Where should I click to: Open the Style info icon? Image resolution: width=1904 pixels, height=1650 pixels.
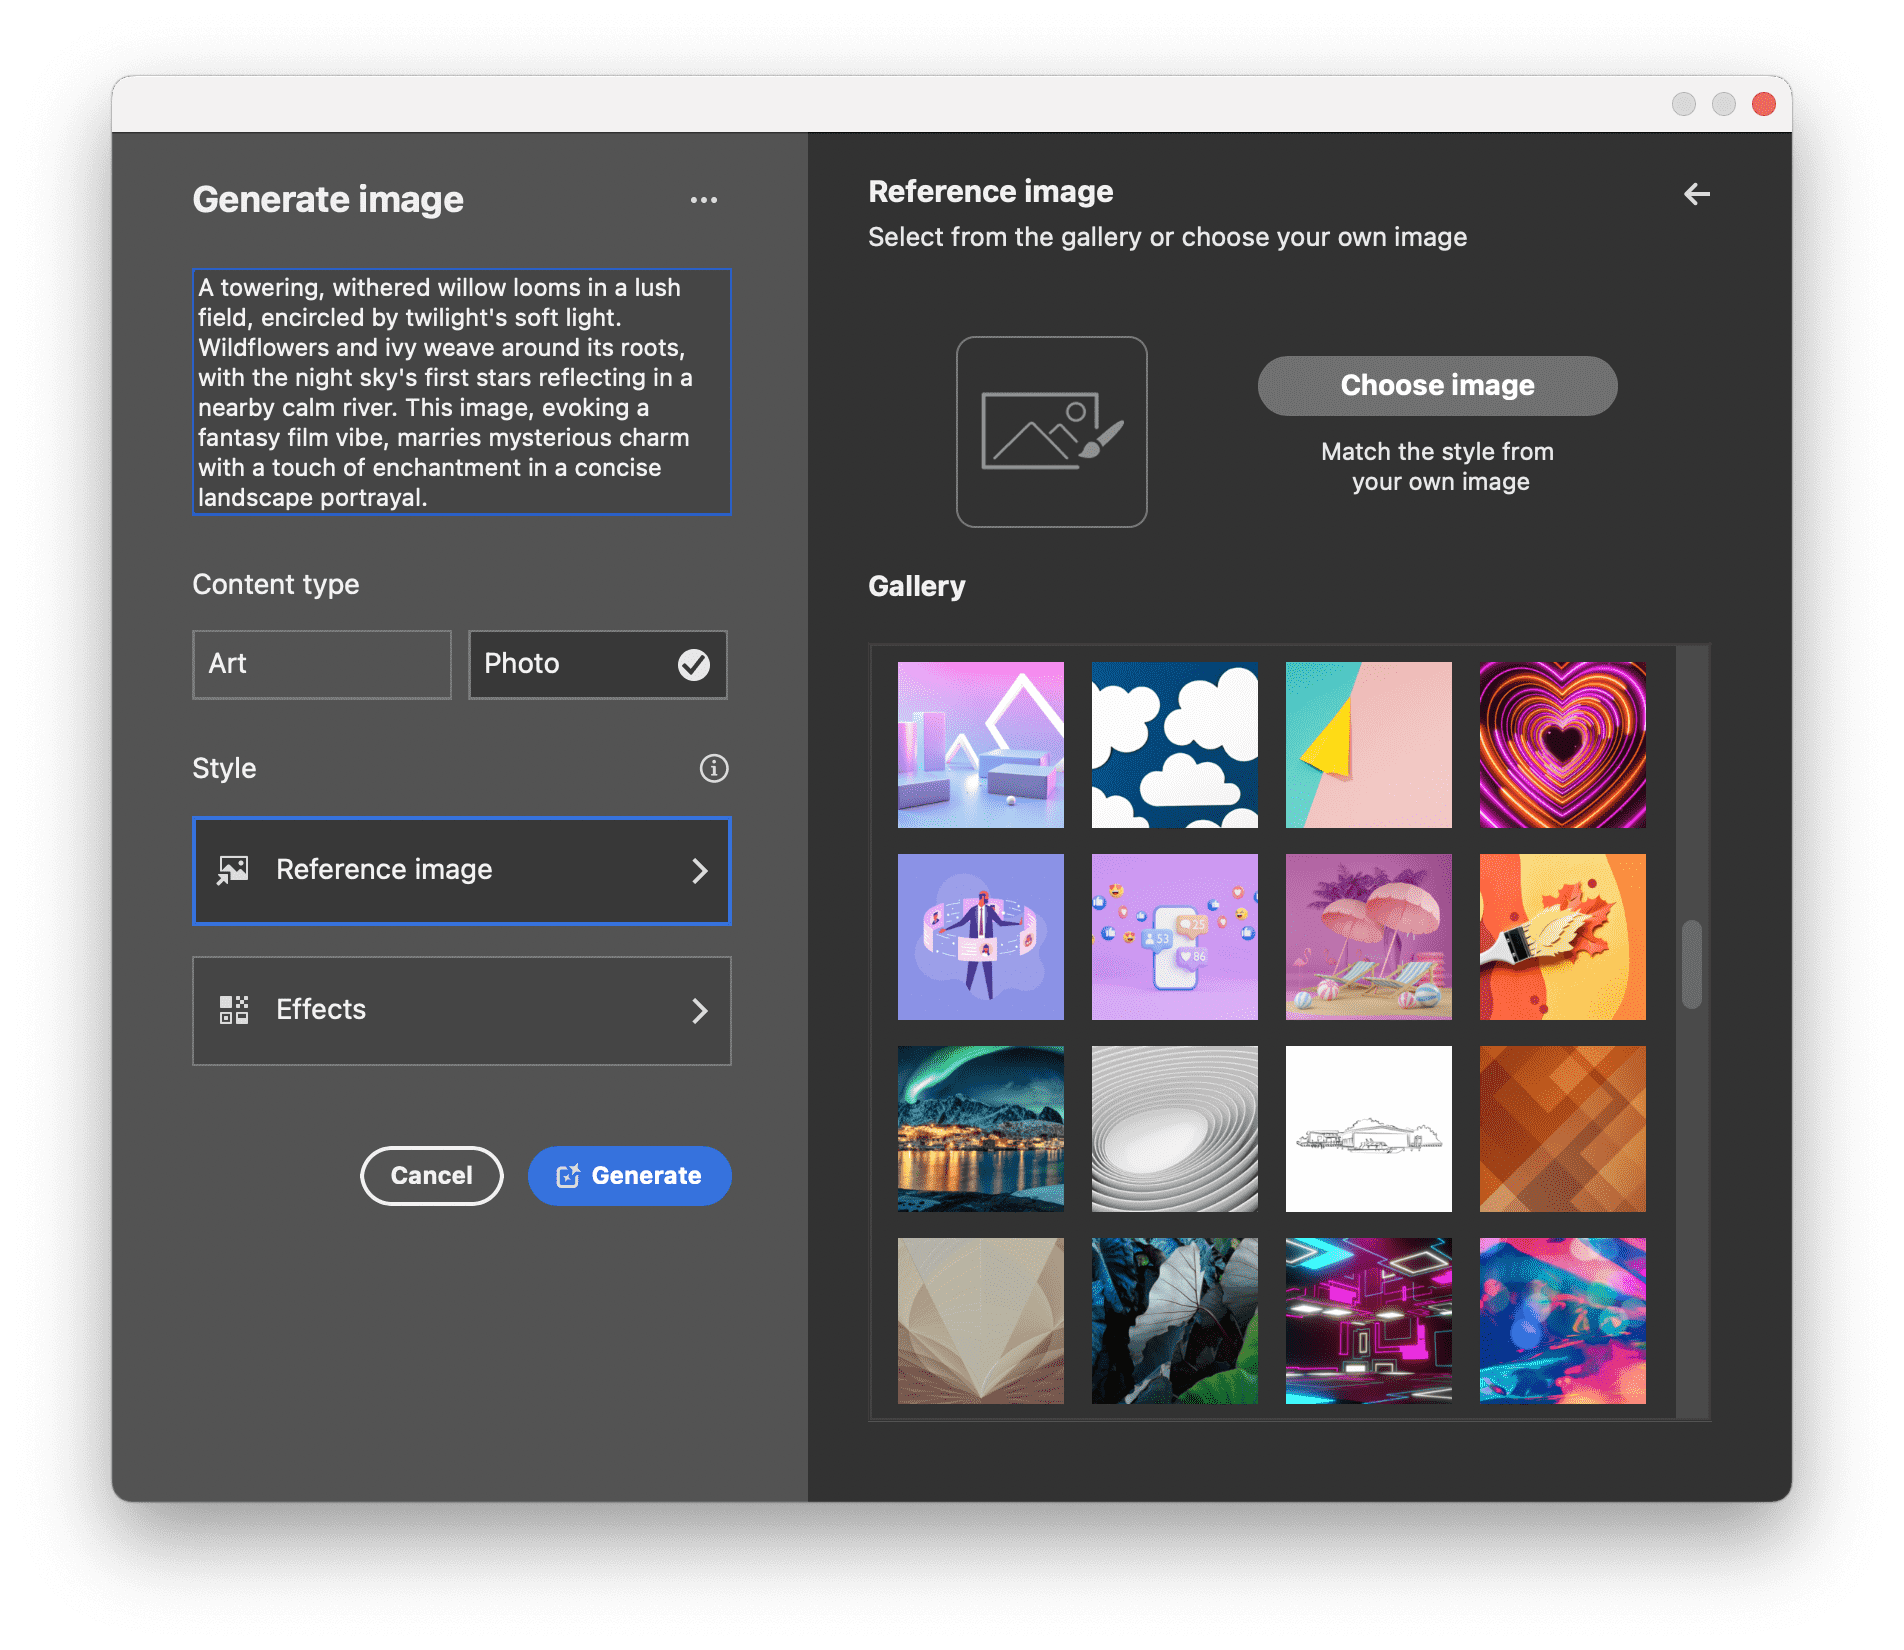(714, 768)
